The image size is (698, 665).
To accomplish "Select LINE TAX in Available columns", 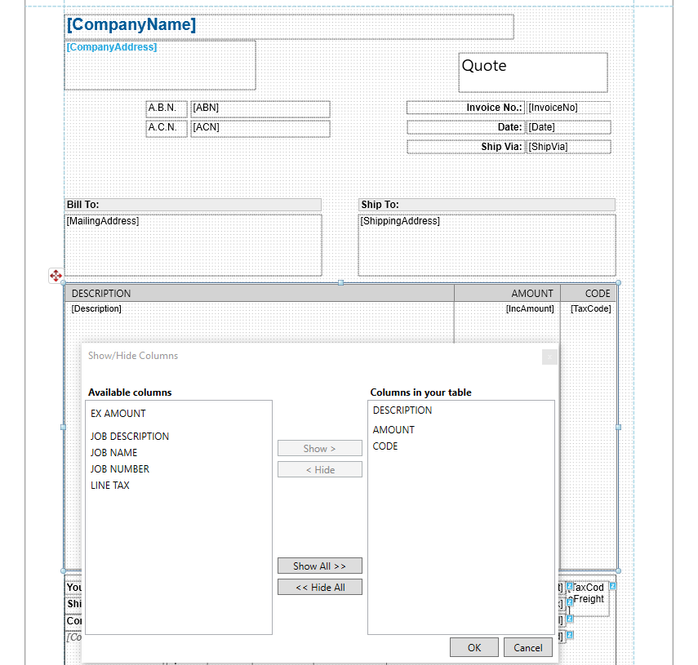I will click(110, 486).
